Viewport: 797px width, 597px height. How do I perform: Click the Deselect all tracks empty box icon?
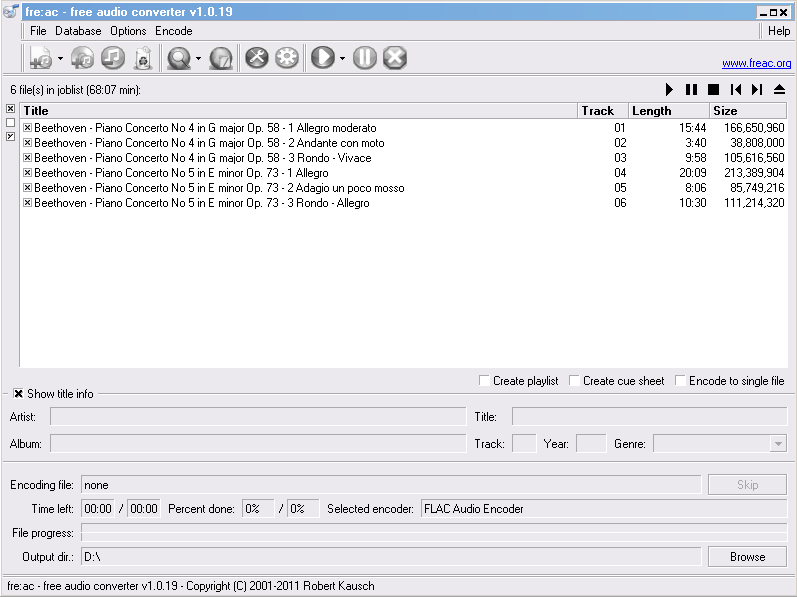tap(10, 122)
